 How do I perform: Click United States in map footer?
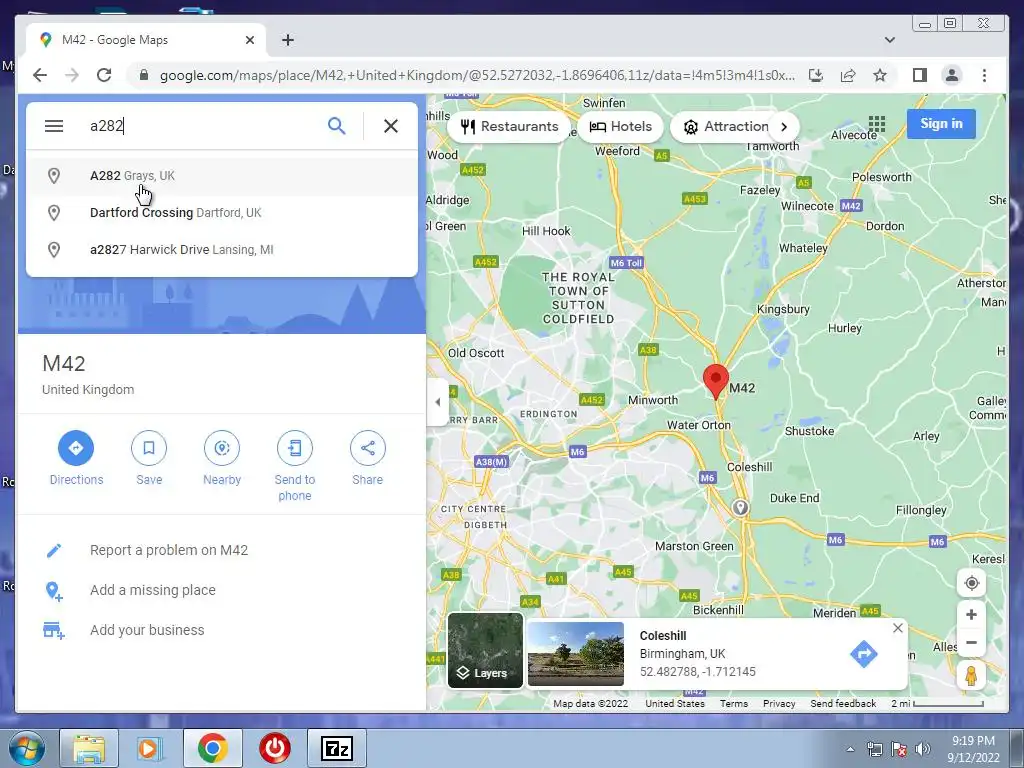click(x=675, y=703)
